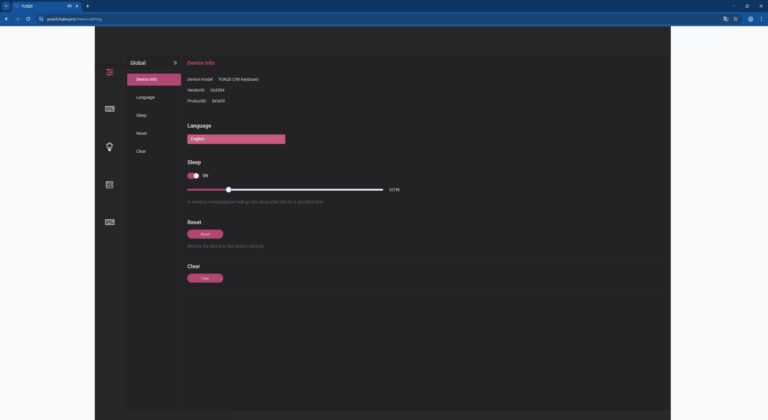768x420 pixels.
Task: Open the keyboard key mapping icon
Action: (x=110, y=109)
